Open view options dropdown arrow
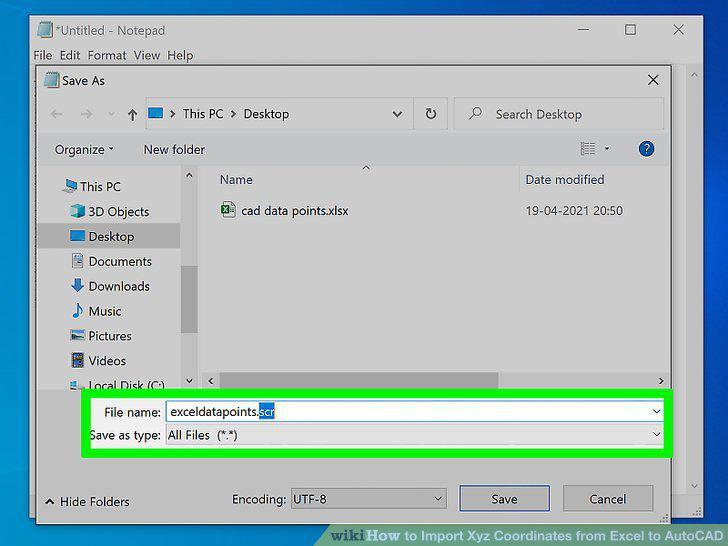Screen dimensions: 728x546 click(x=607, y=149)
